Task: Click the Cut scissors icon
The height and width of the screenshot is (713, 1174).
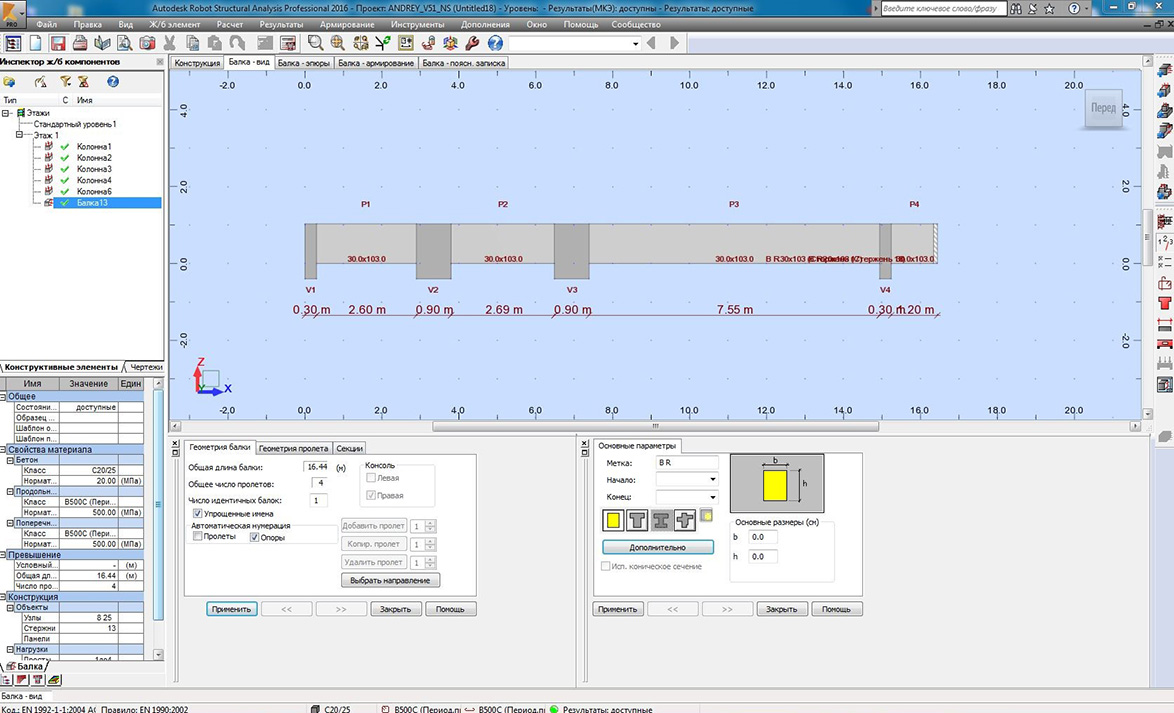Action: tap(170, 43)
